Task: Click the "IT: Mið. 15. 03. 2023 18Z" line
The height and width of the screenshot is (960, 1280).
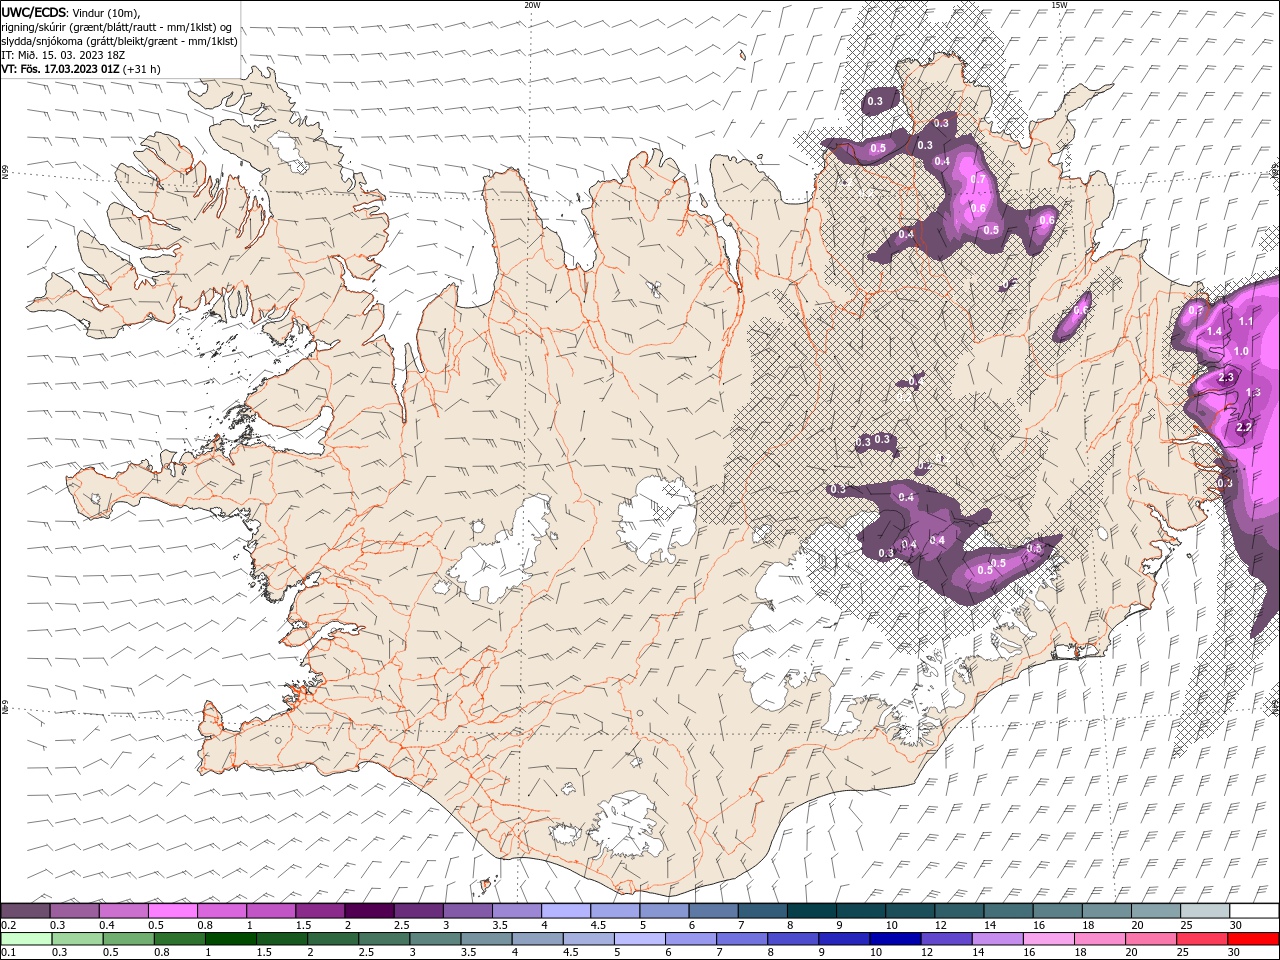Action: (65, 55)
